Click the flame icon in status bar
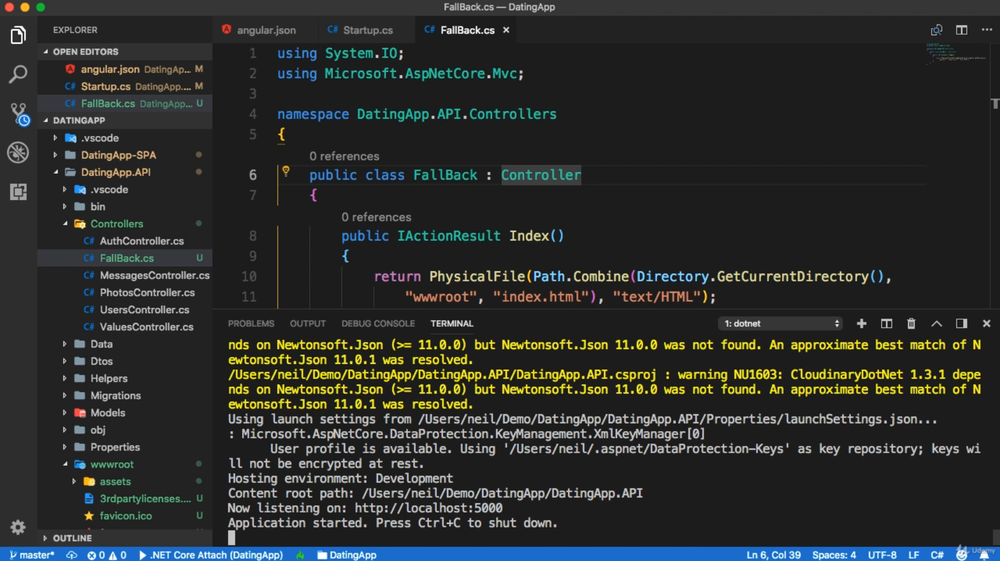 (x=300, y=555)
